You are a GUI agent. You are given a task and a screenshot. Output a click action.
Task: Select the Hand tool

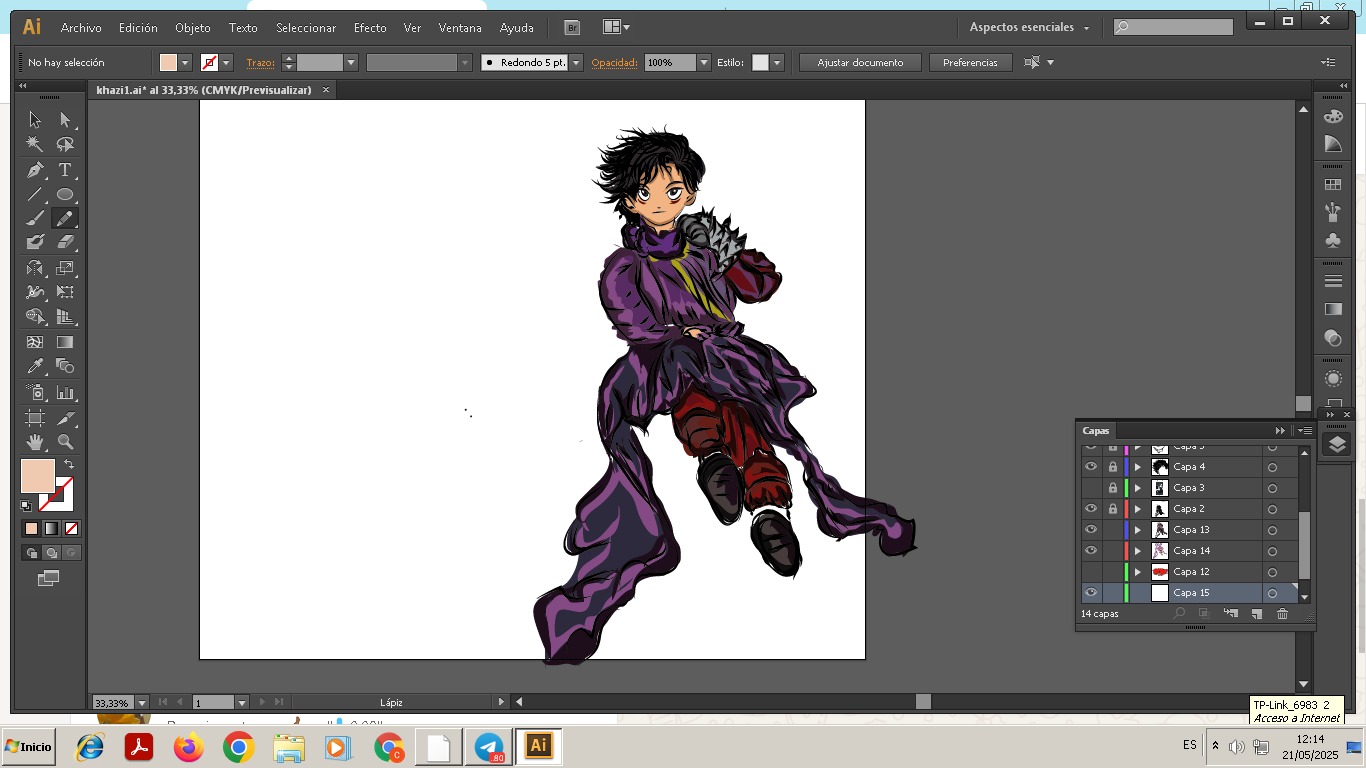point(35,442)
